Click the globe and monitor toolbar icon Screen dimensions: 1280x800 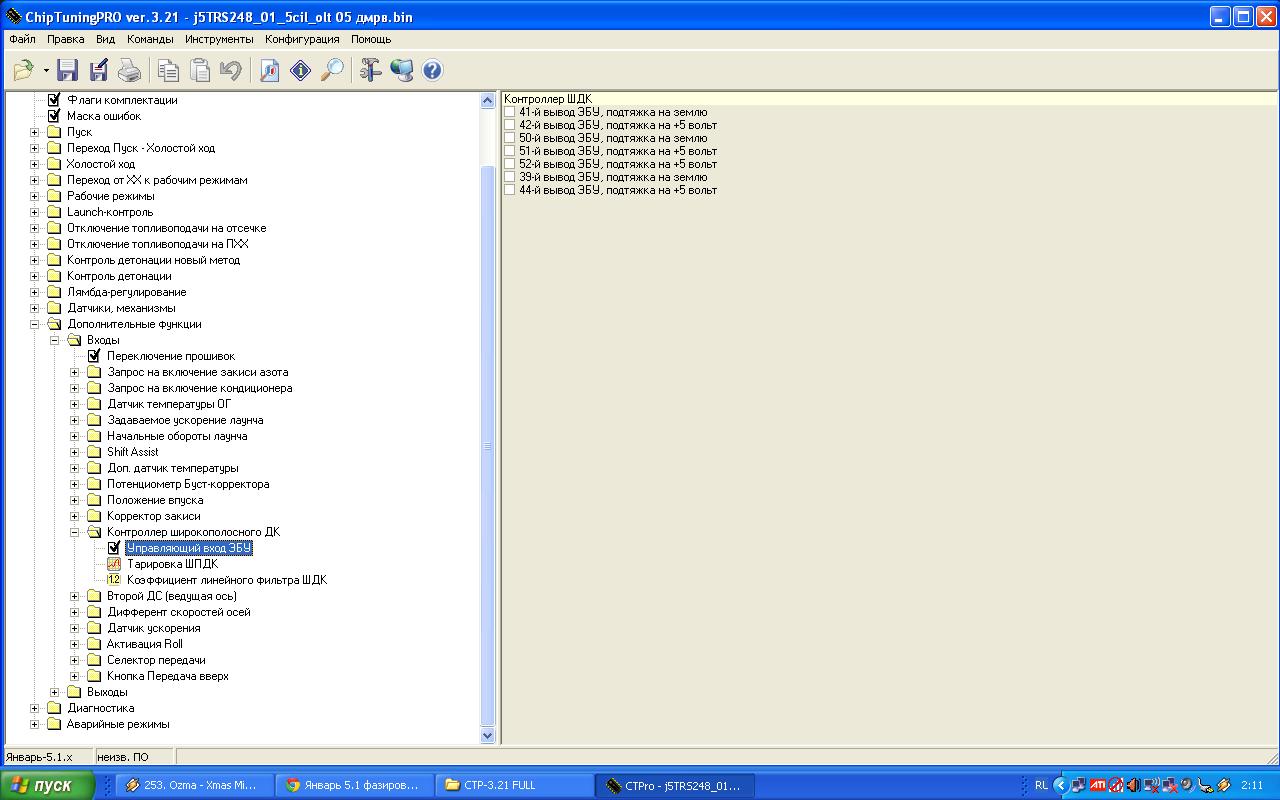click(402, 70)
